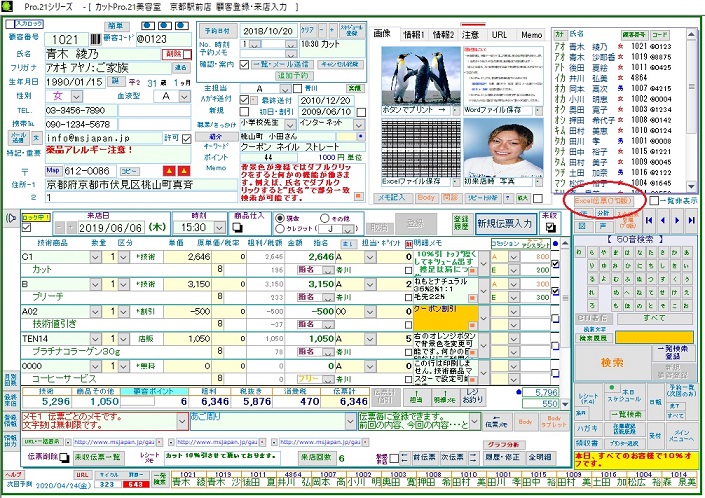Open the visit time 15:30 dropdown
Image resolution: width=705 pixels, height=498 pixels.
219,228
